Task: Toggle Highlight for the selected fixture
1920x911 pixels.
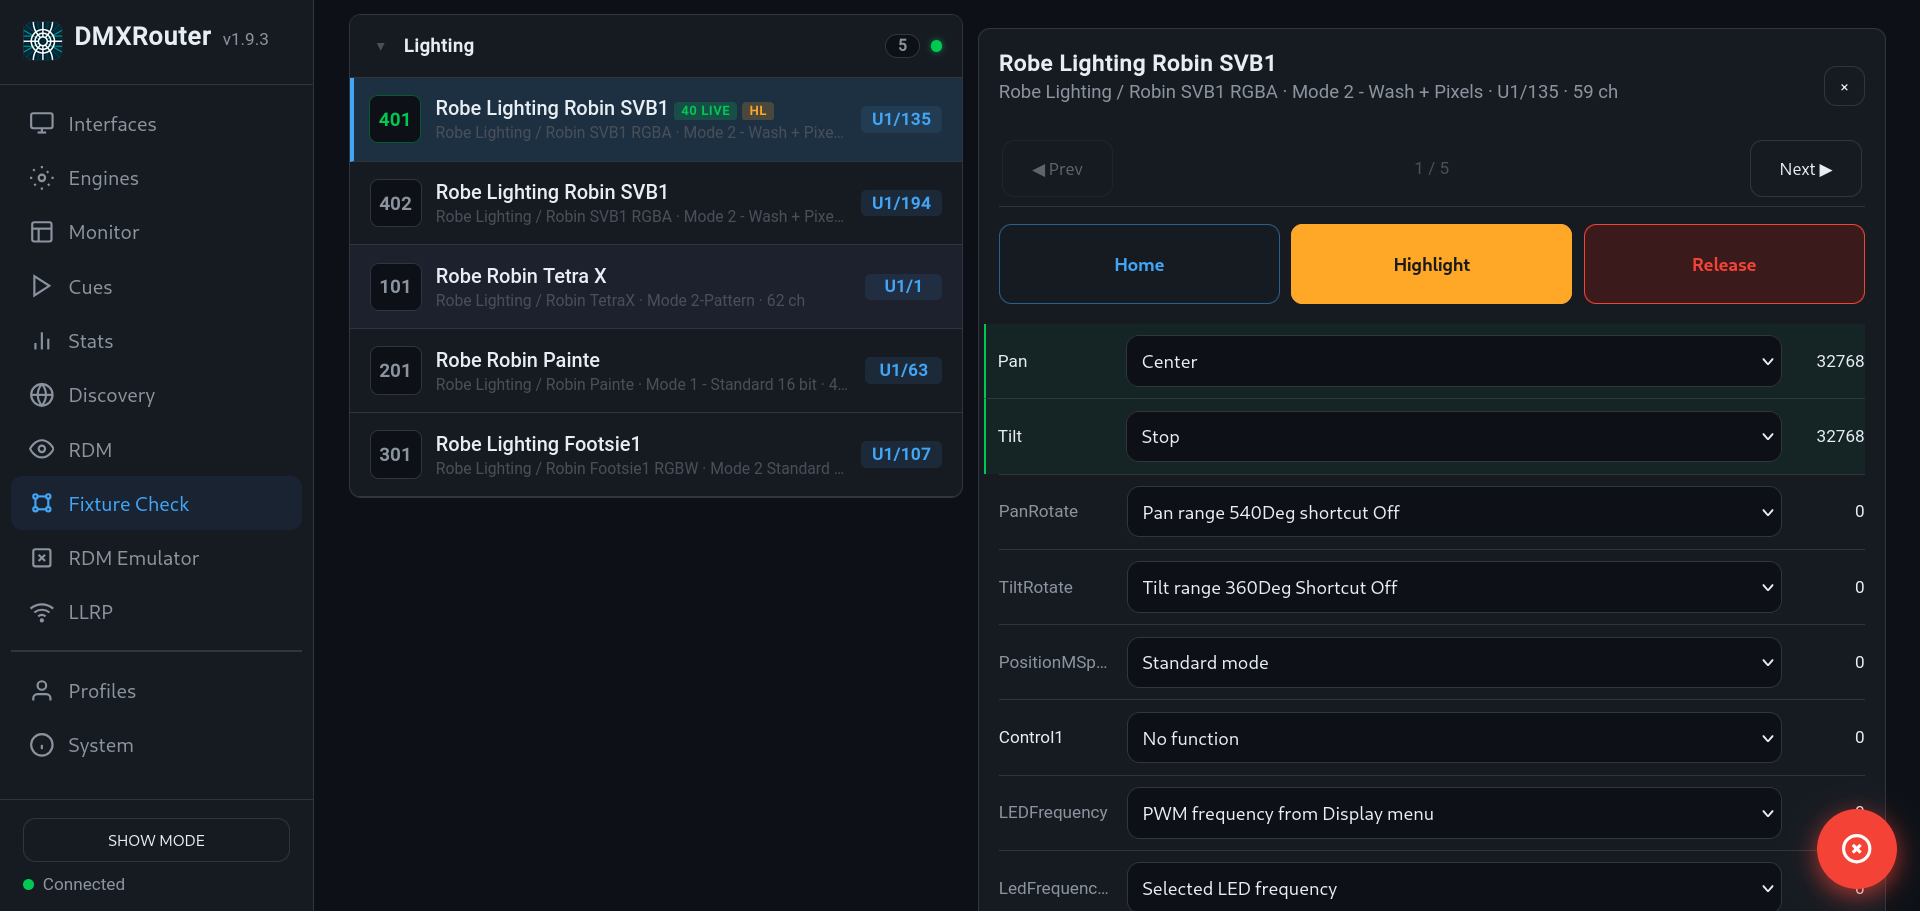Action: [1431, 264]
